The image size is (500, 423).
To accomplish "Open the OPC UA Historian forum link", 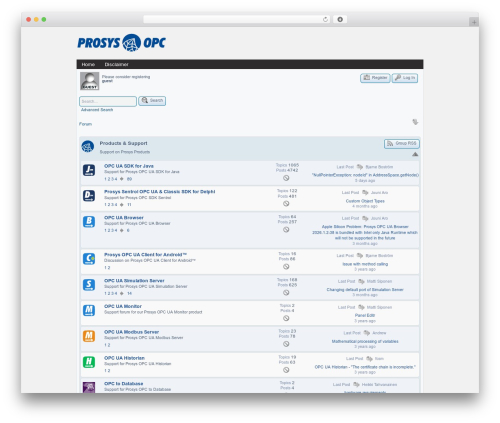I will (124, 358).
